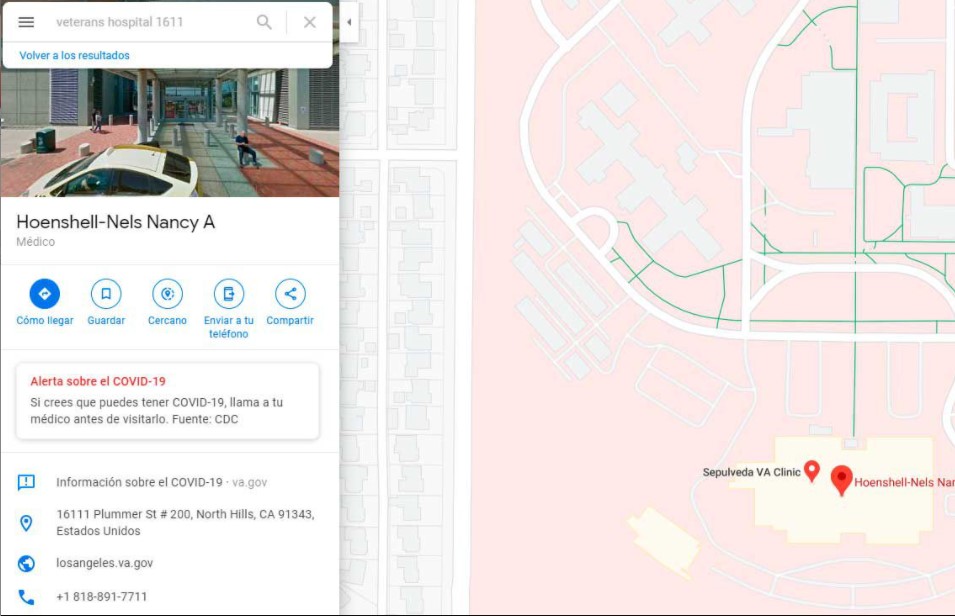Viewport: 955px width, 616px height.
Task: Click the 'Cómo llegar' directions icon
Action: 45,294
